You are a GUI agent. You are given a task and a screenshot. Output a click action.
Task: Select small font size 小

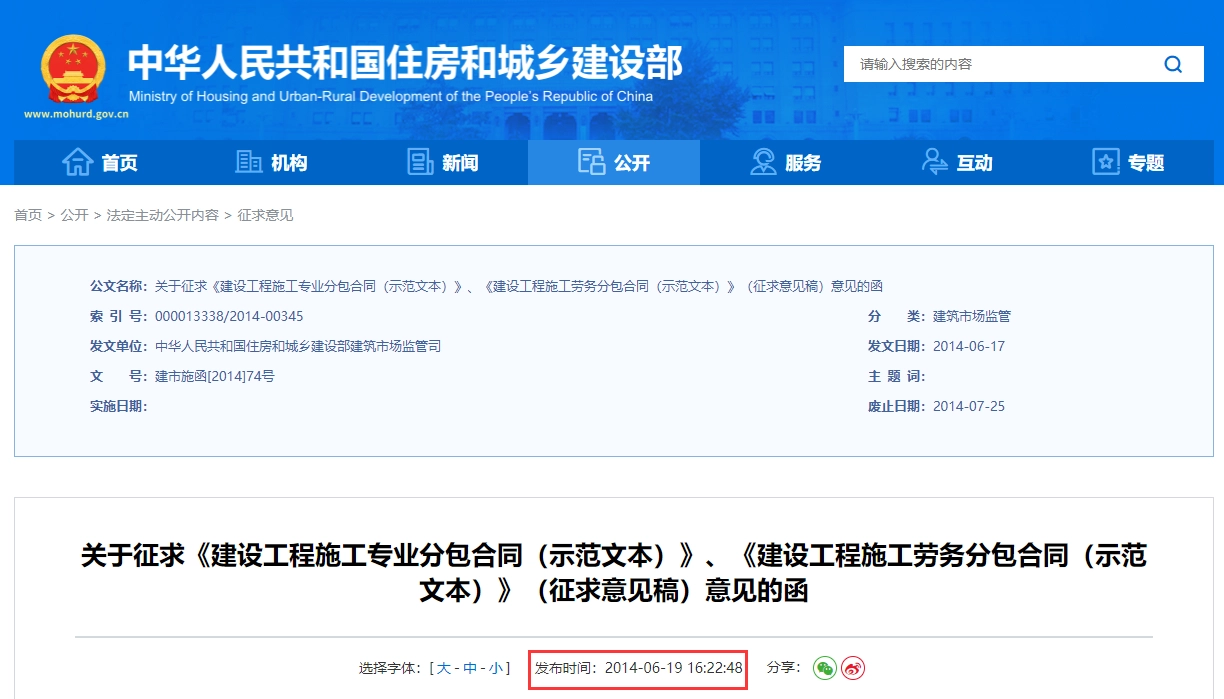[x=496, y=668]
